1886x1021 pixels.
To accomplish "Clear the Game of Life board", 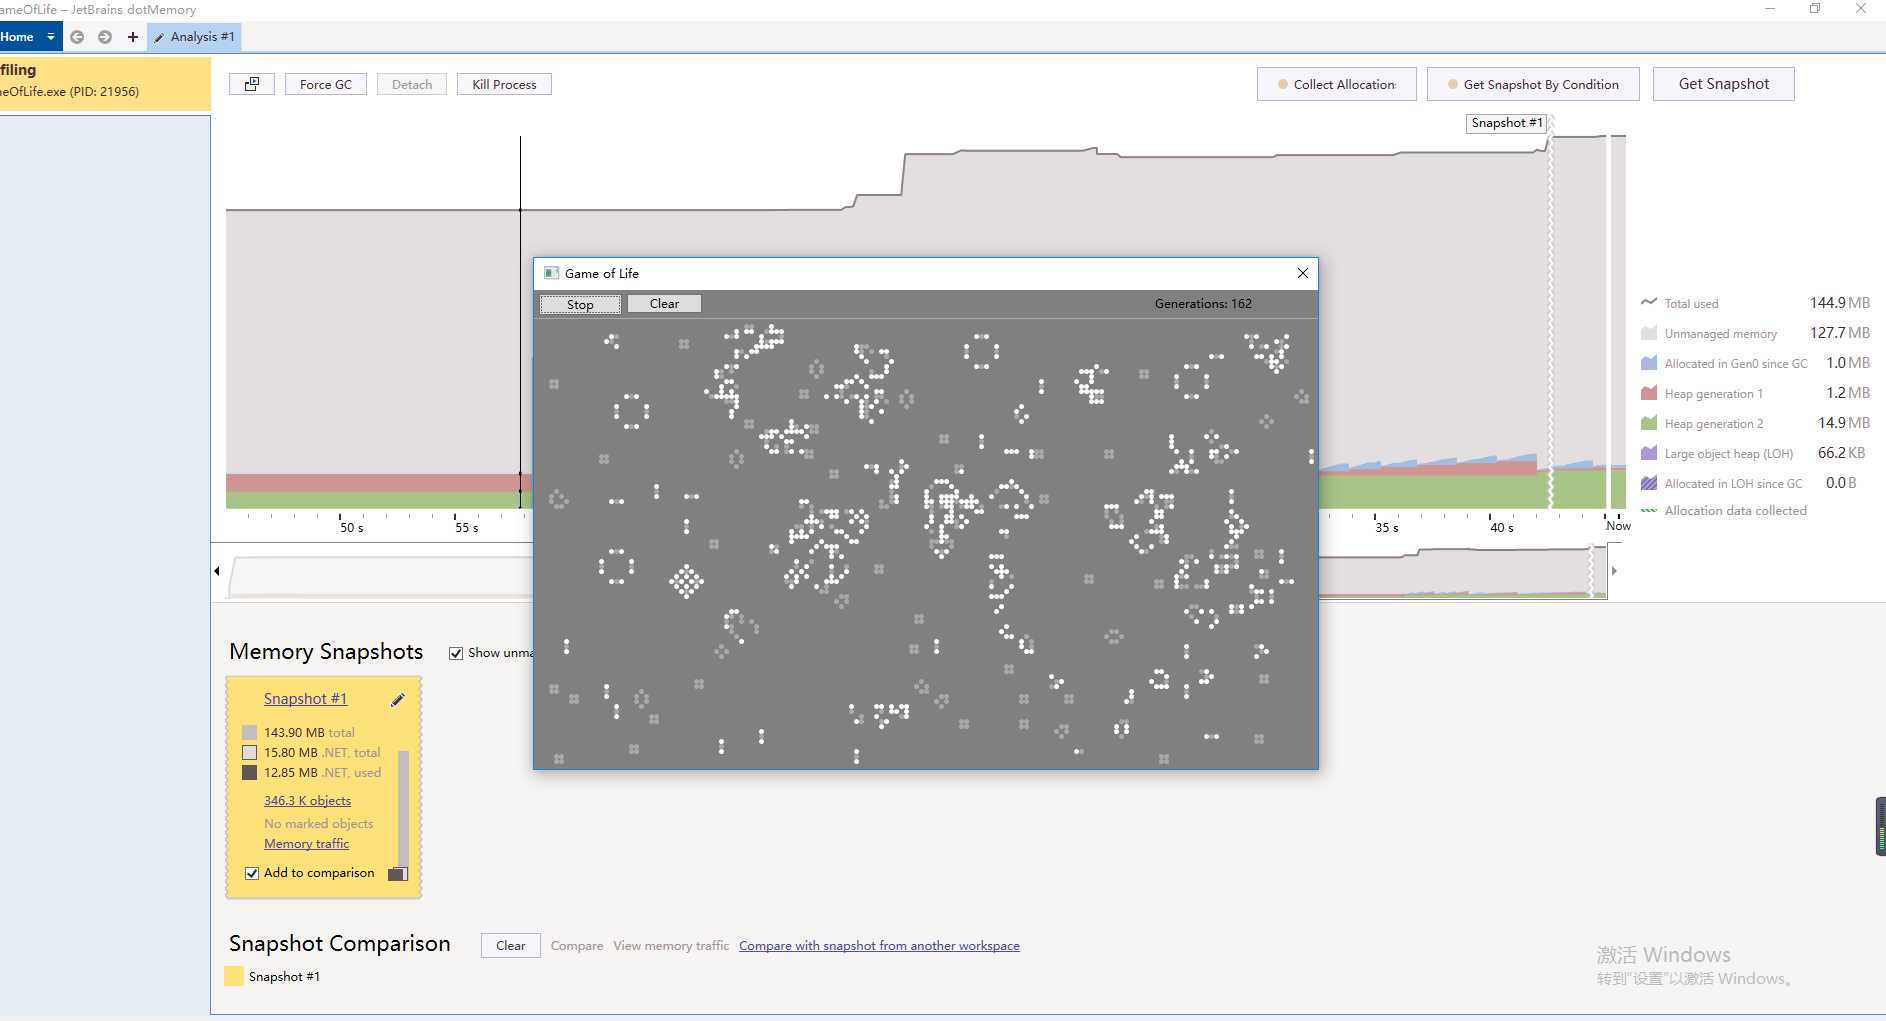I will pos(664,304).
